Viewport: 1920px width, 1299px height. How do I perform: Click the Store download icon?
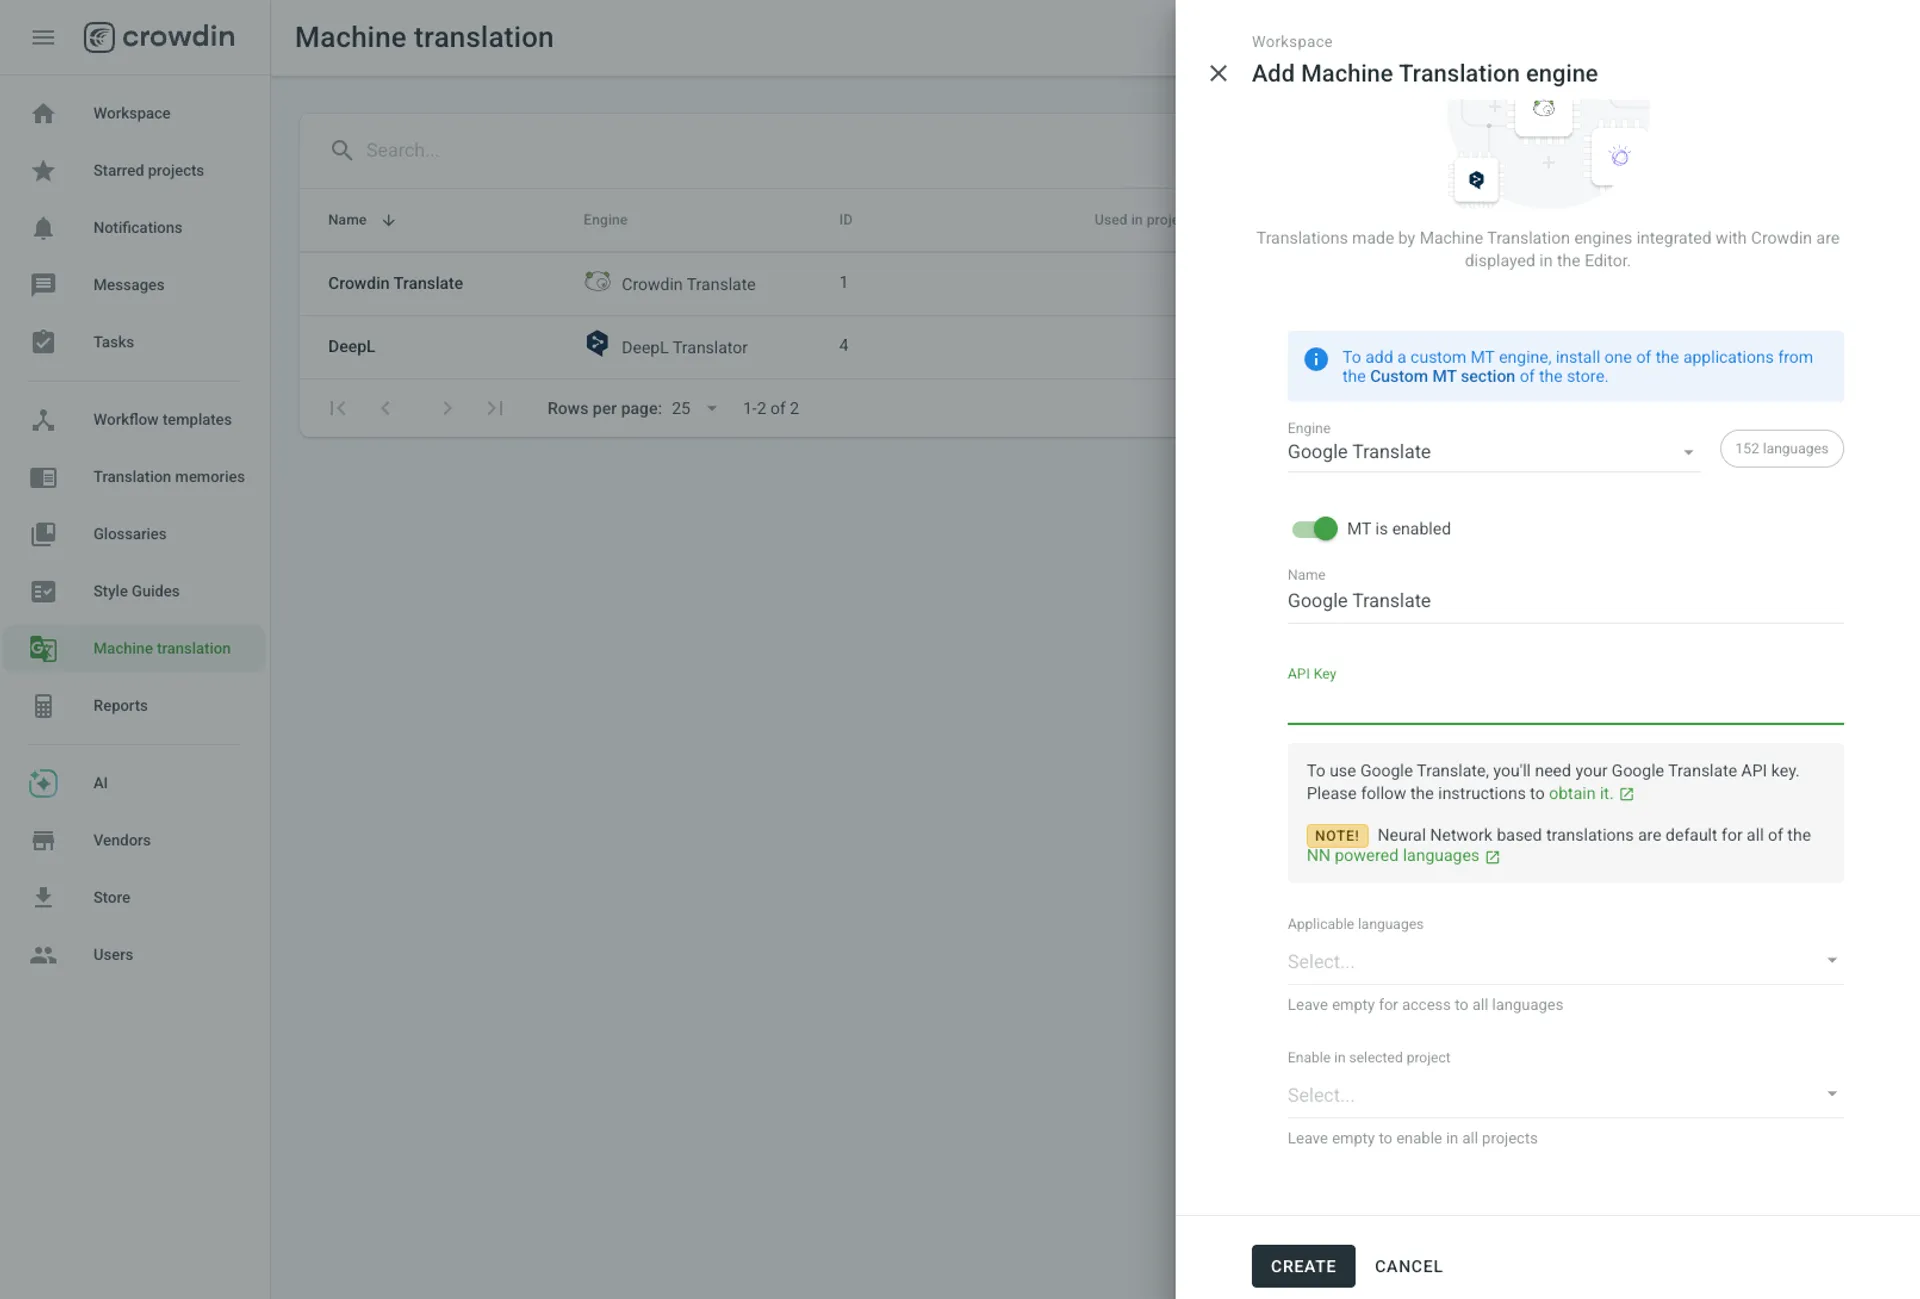(x=43, y=897)
